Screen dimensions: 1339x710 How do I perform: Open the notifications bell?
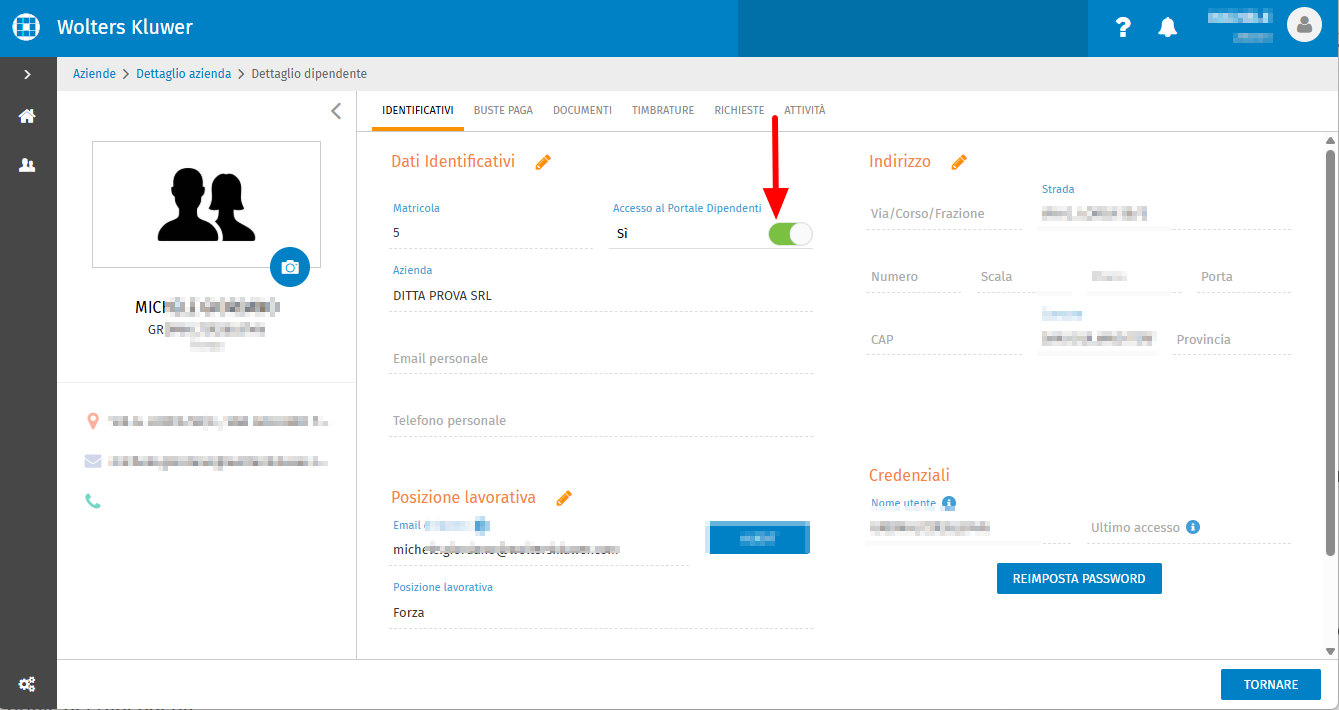click(x=1167, y=28)
